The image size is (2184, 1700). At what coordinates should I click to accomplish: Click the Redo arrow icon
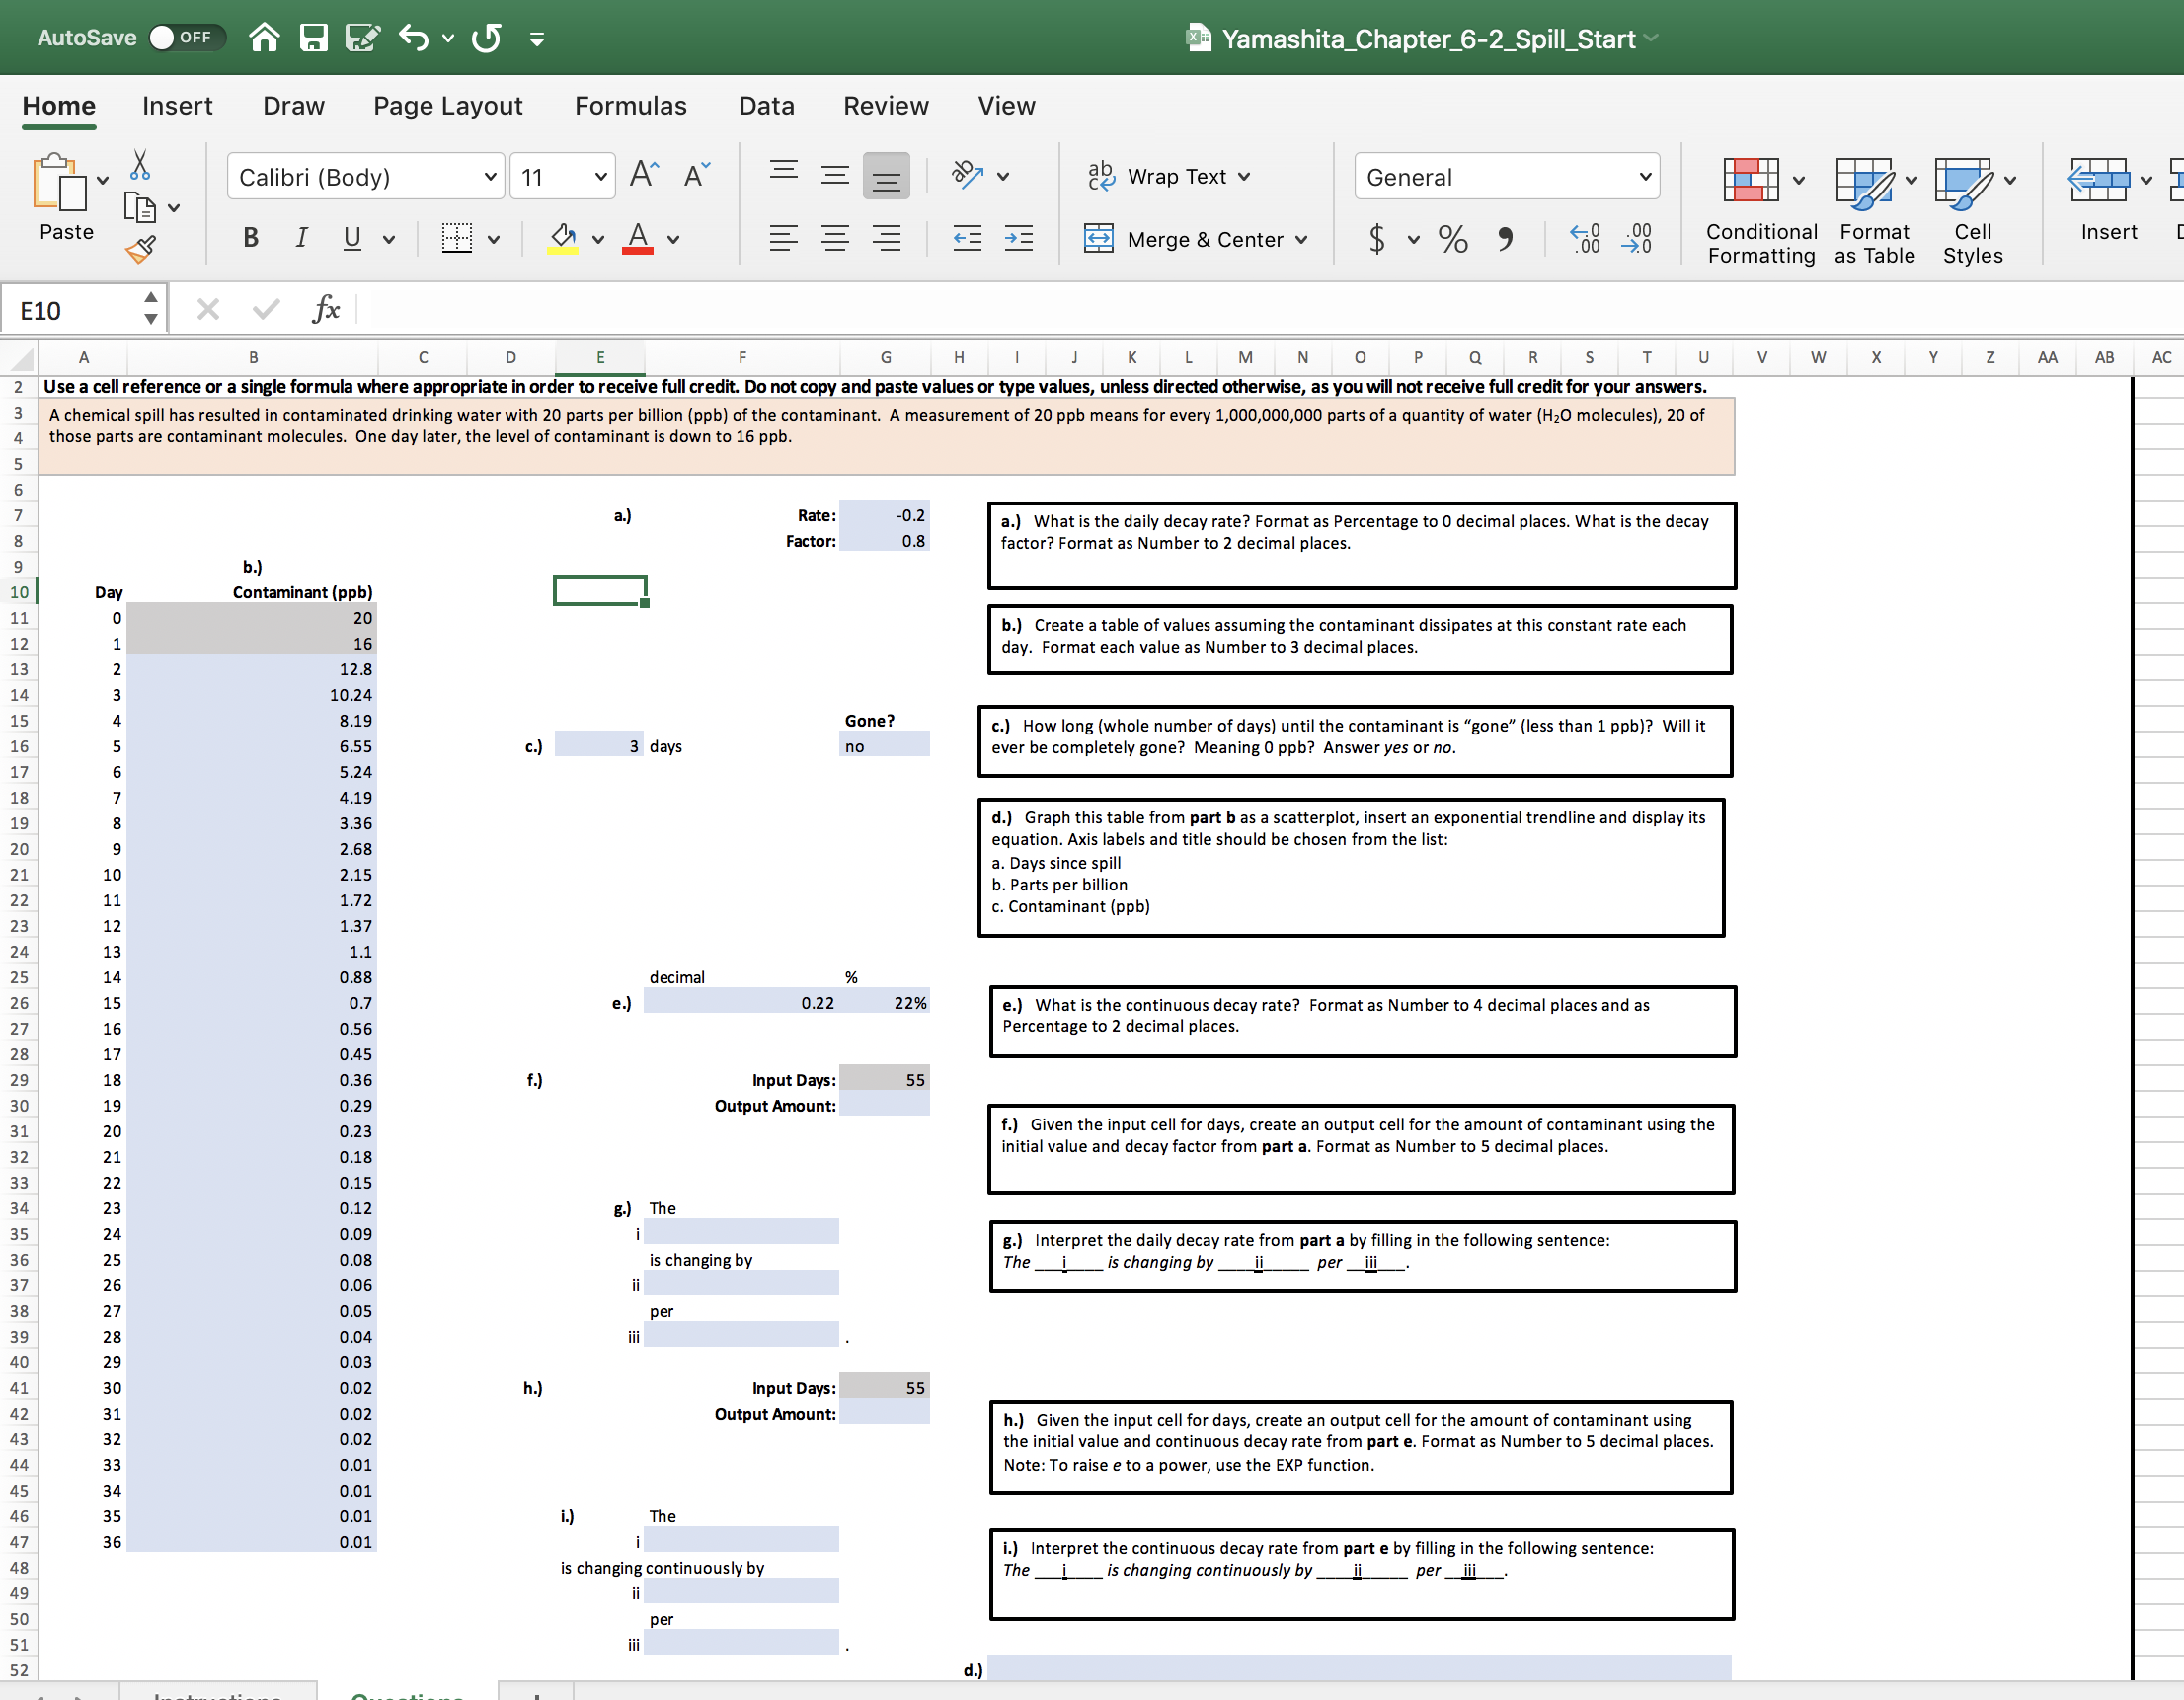tap(486, 38)
